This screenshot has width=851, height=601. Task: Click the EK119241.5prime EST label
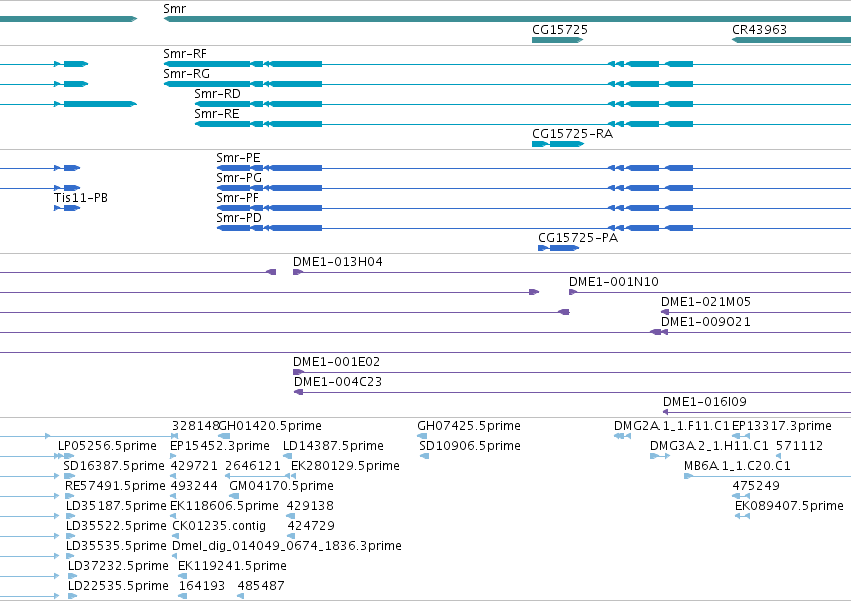pos(232,567)
